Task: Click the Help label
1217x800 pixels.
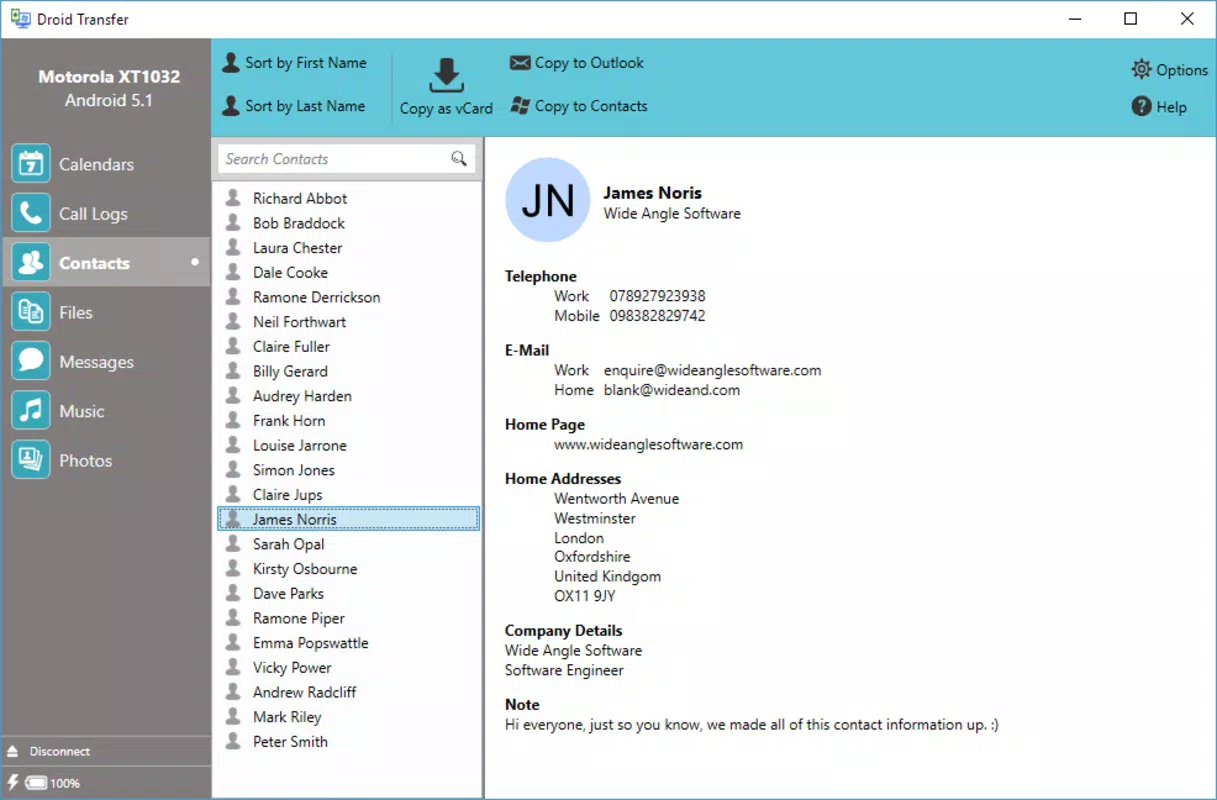Action: tap(1172, 107)
